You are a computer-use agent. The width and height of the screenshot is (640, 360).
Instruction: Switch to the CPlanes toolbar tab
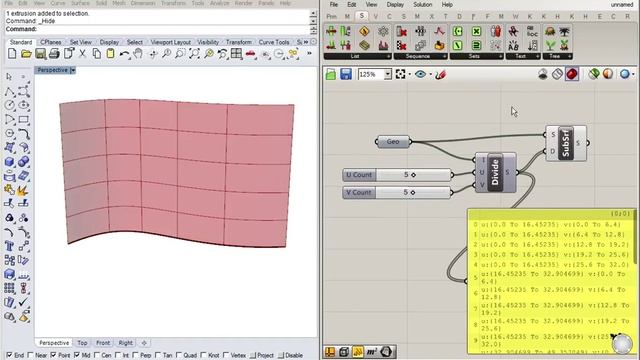coord(51,42)
